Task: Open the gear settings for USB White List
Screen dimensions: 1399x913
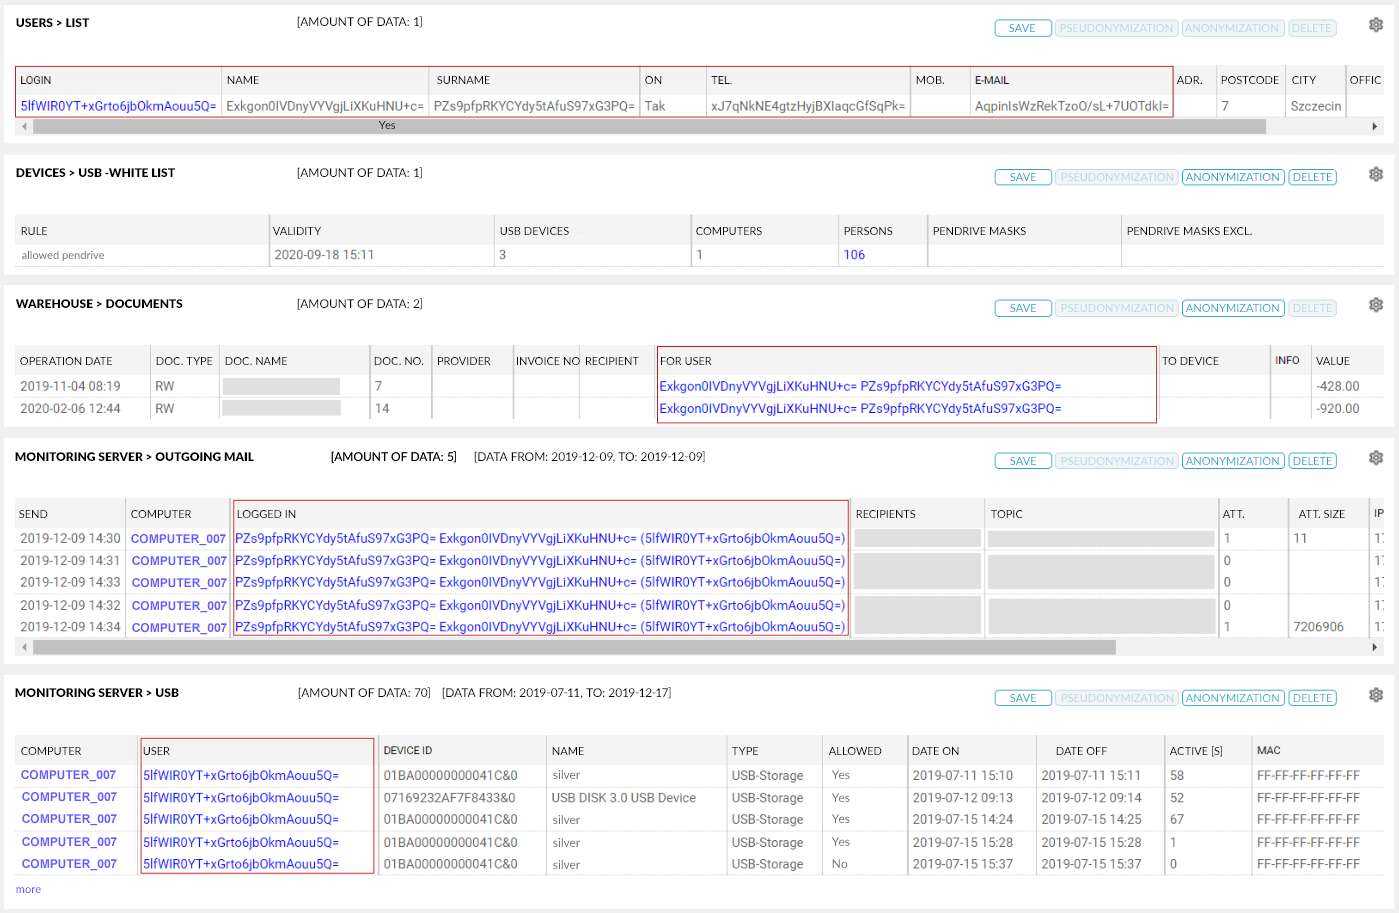Action: (x=1376, y=175)
